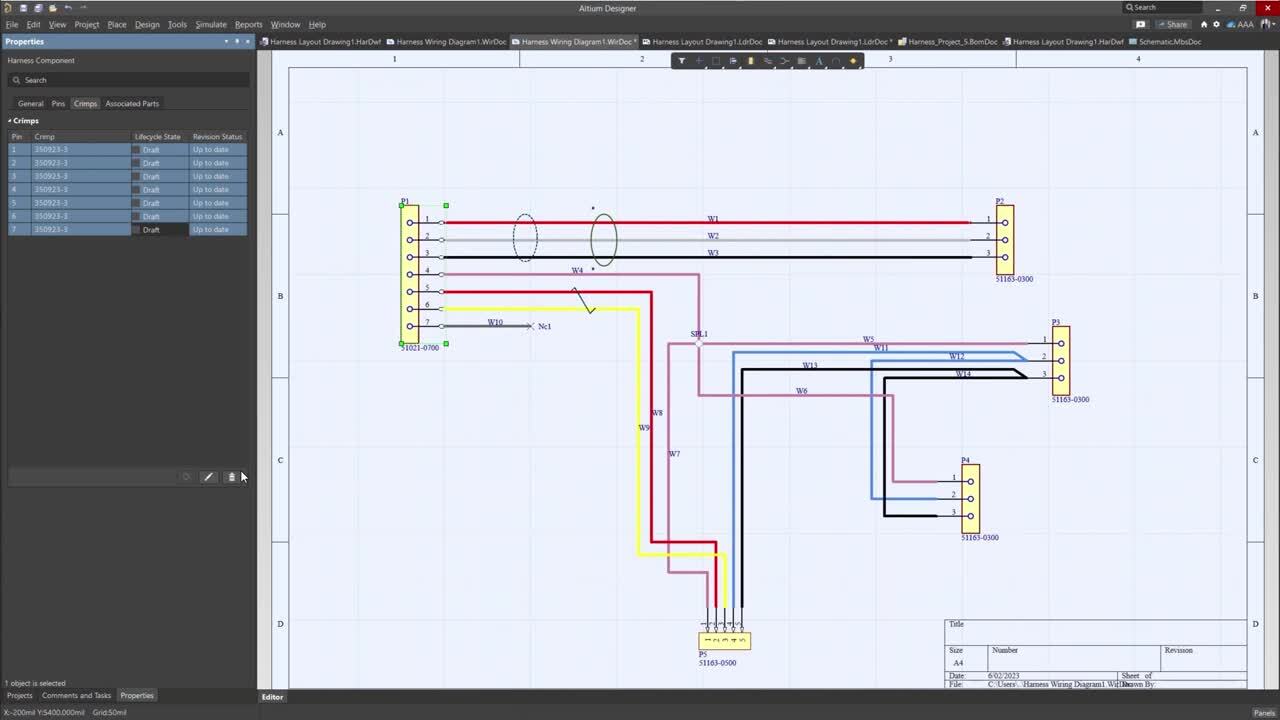Click the Properties panel search field
The height and width of the screenshot is (720, 1280).
(x=130, y=80)
